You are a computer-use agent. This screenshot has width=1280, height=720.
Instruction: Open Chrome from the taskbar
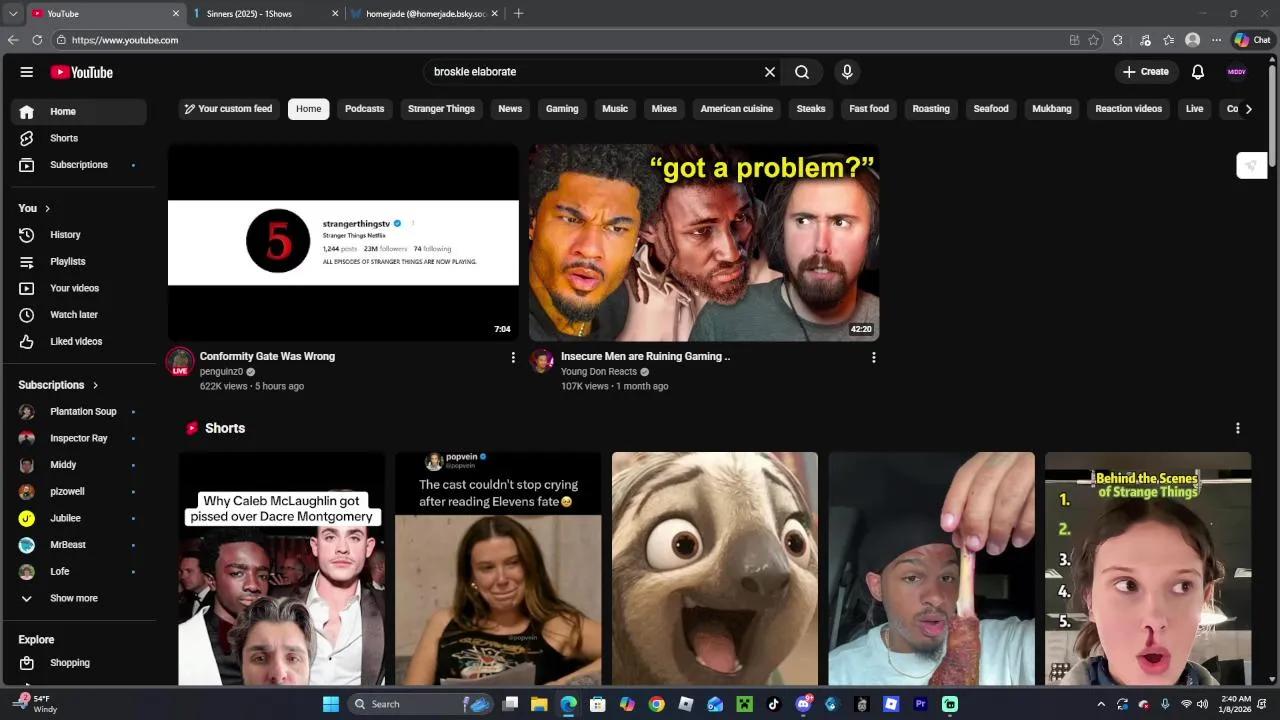tap(656, 704)
